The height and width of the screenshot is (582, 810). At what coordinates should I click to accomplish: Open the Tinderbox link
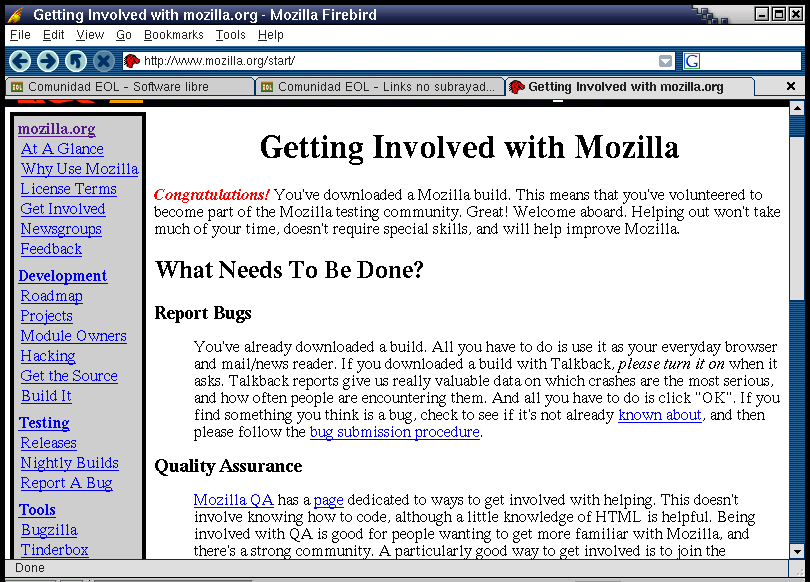(x=54, y=550)
